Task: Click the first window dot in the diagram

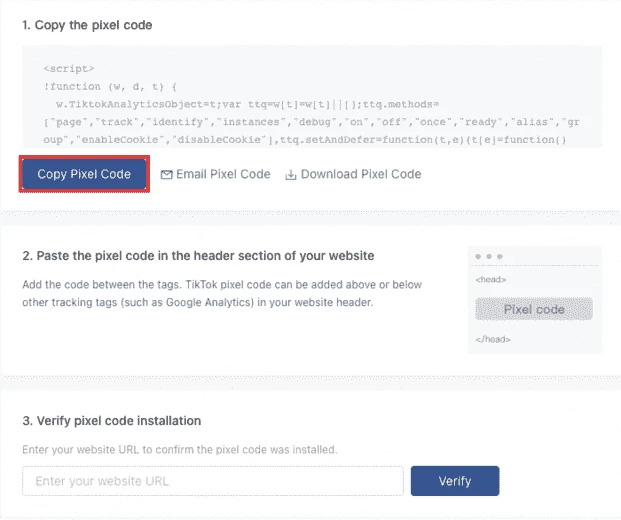Action: [478, 257]
